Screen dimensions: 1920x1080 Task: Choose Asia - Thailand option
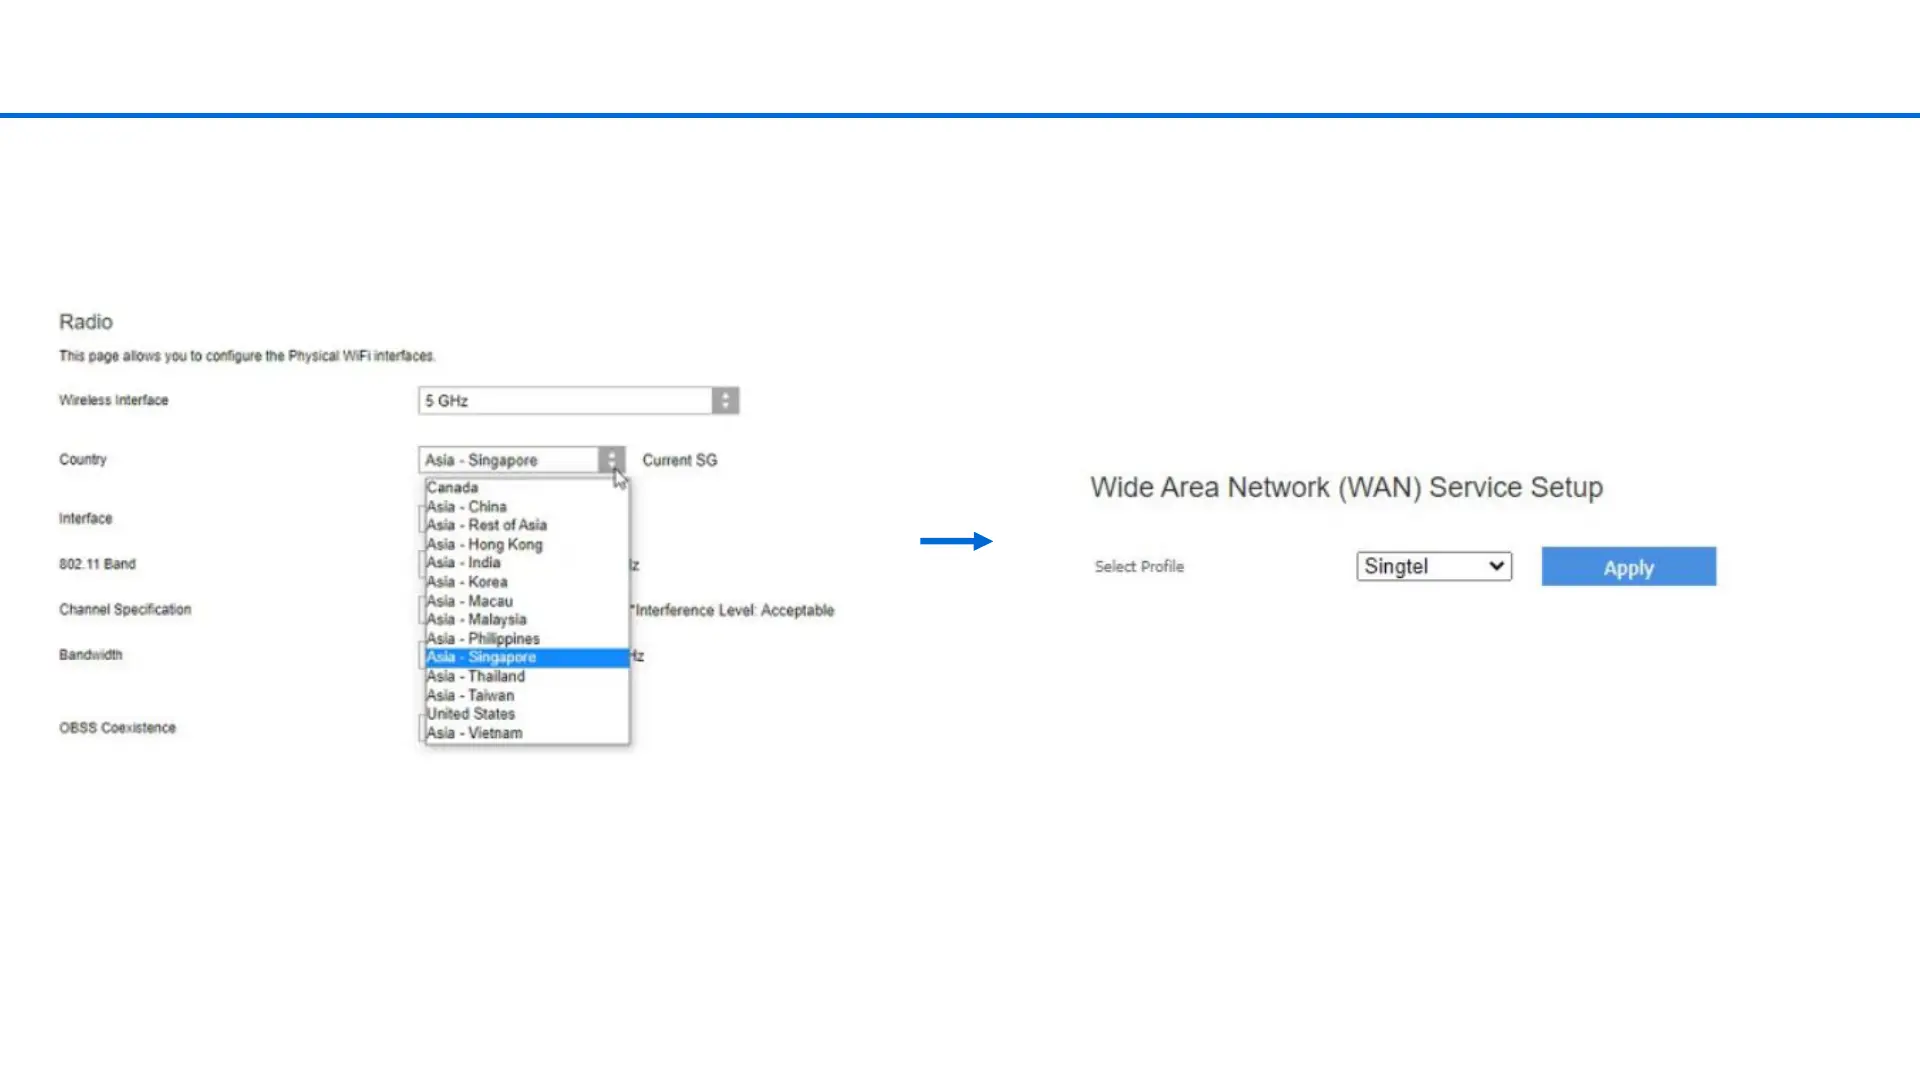(476, 677)
